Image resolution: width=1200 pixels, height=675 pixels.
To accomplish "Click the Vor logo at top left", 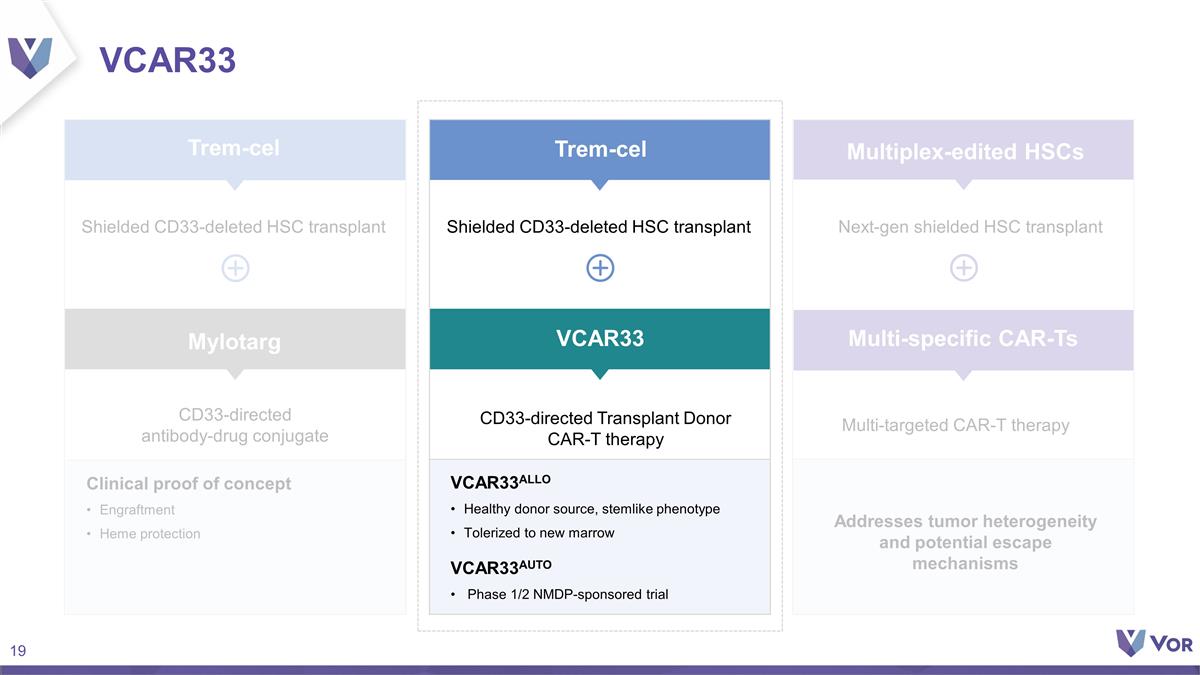I will [x=30, y=57].
